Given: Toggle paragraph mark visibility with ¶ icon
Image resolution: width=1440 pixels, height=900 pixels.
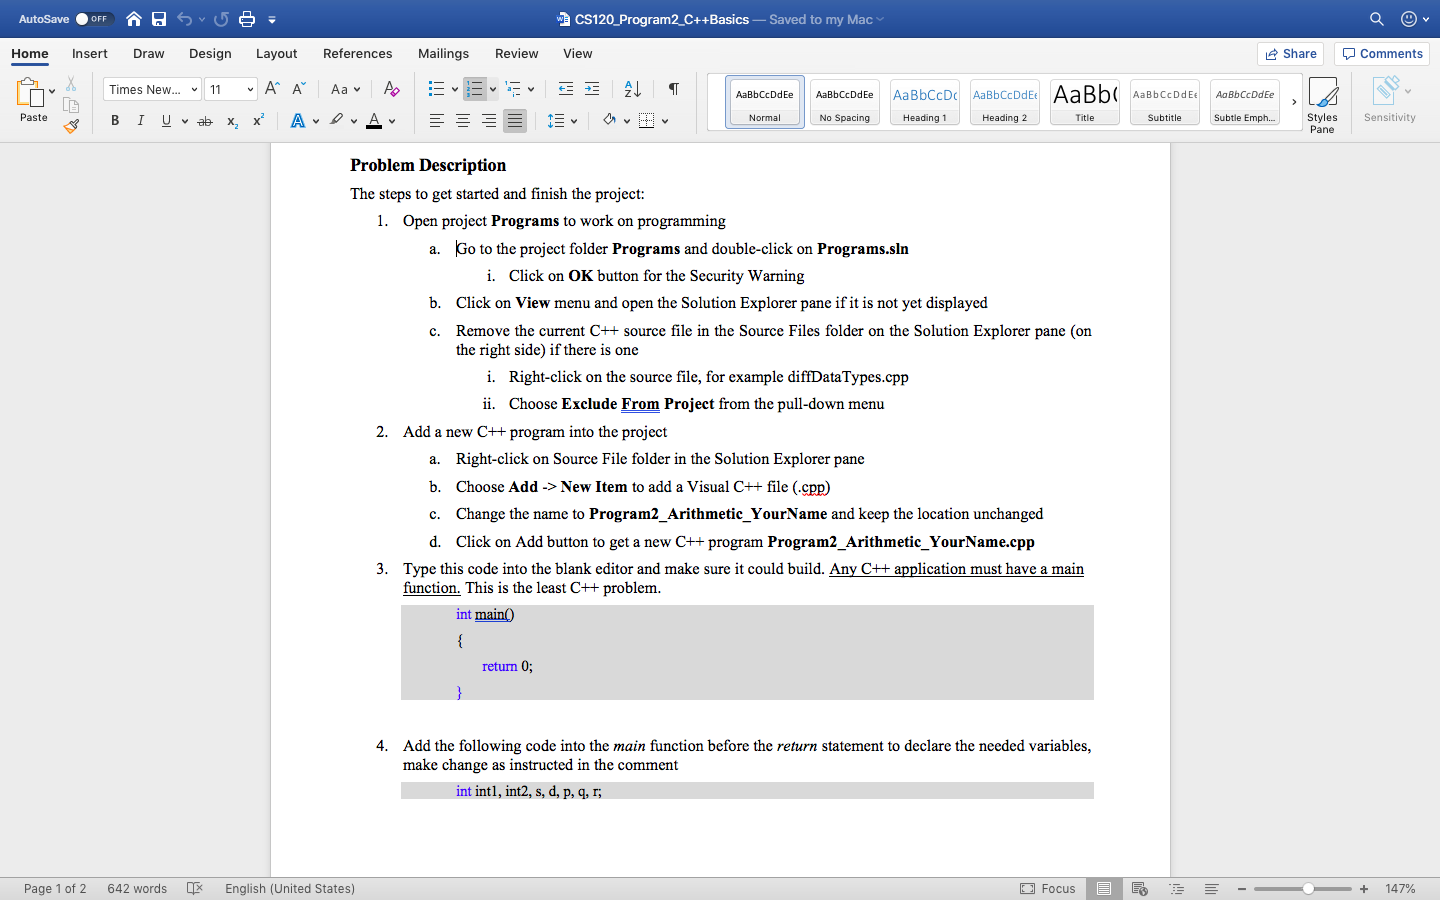Looking at the screenshot, I should [673, 88].
